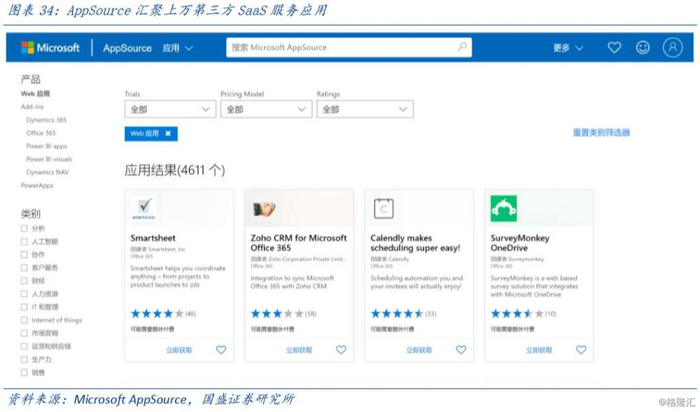Select Power BI apps product filter
700x412 pixels.
coord(46,146)
